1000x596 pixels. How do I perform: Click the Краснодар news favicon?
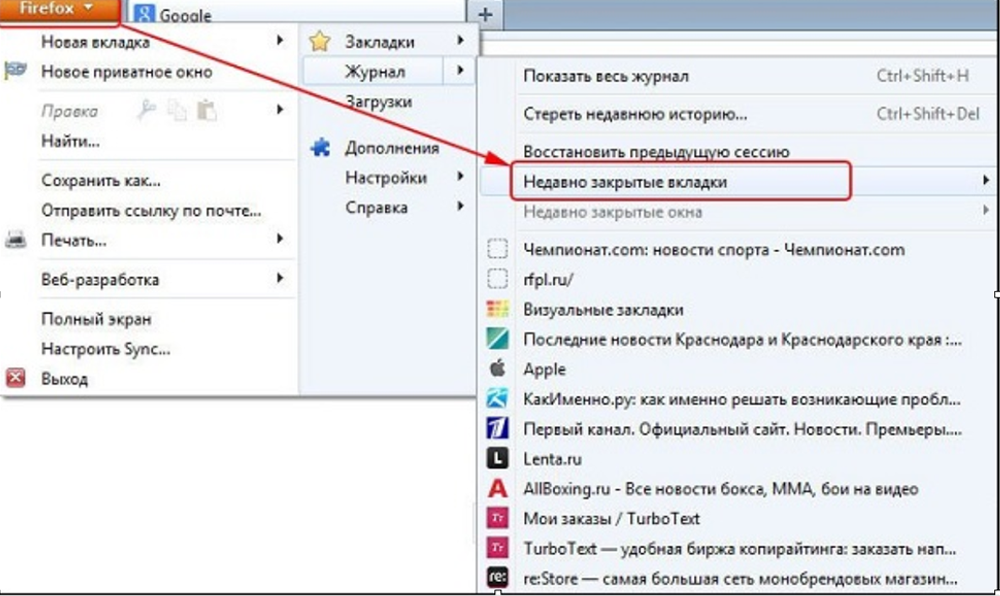(497, 338)
